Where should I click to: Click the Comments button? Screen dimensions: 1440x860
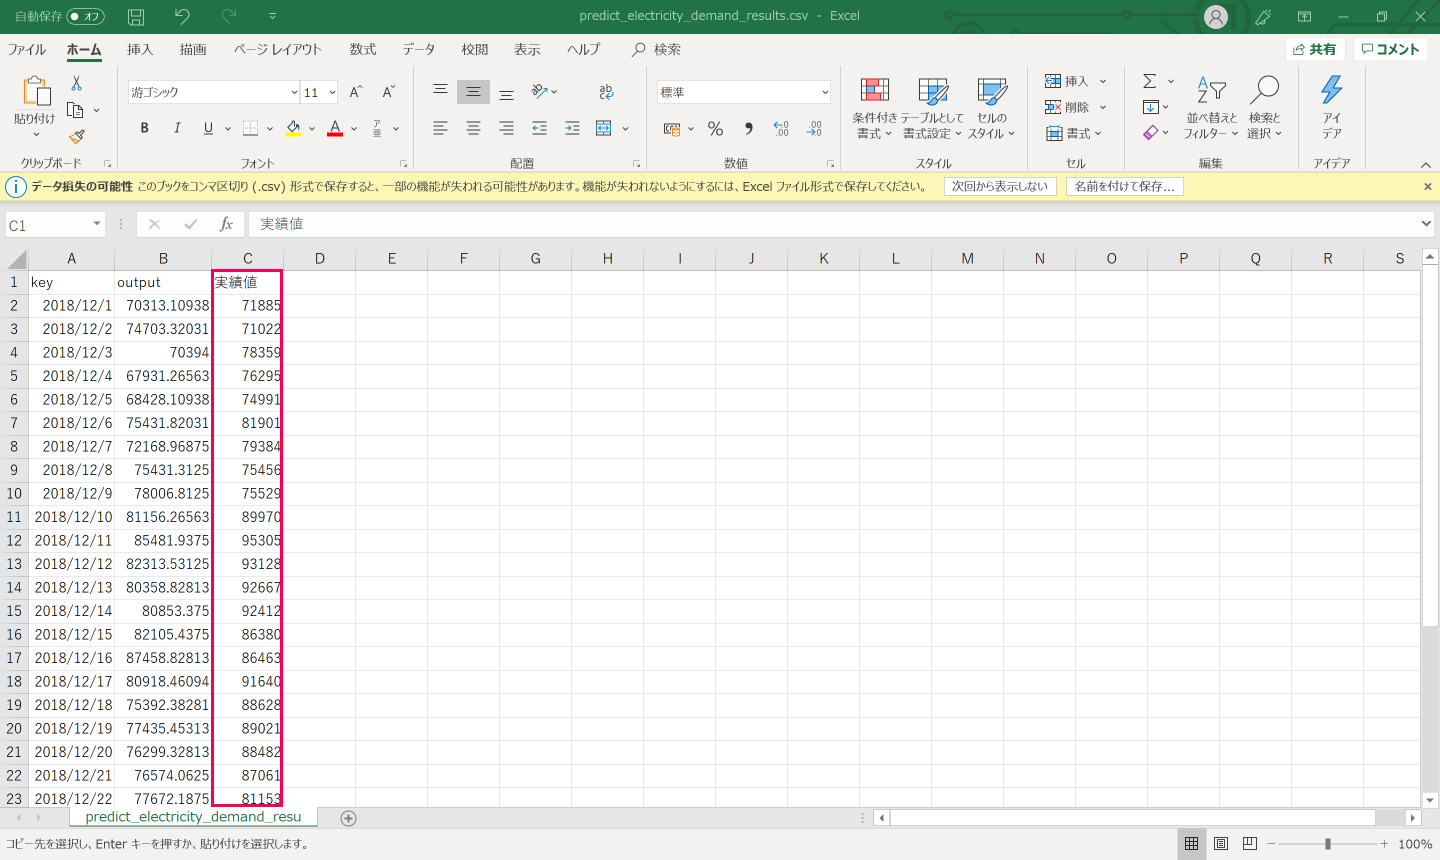click(1390, 49)
